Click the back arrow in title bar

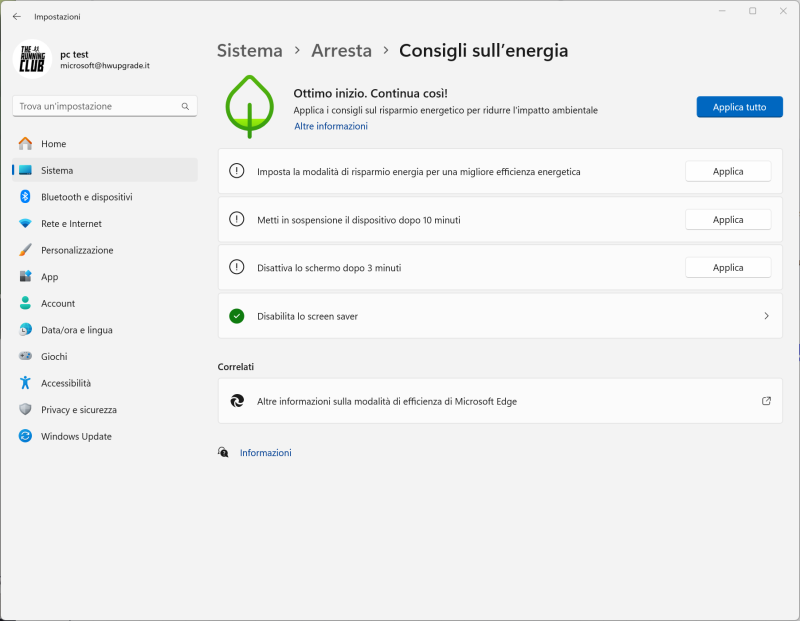(16, 17)
